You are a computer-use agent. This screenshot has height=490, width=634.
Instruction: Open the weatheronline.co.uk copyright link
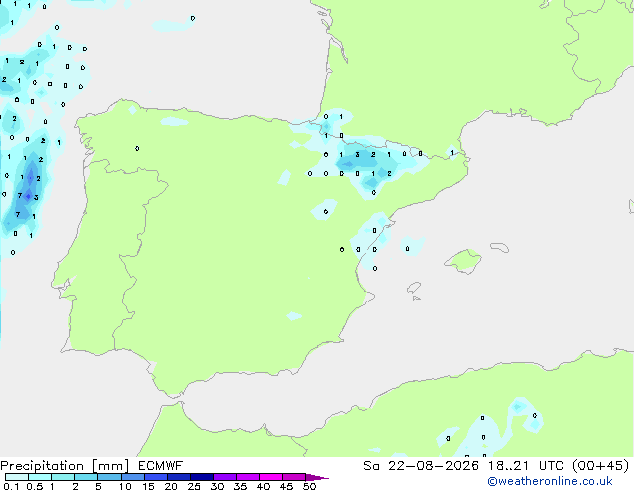(550, 481)
